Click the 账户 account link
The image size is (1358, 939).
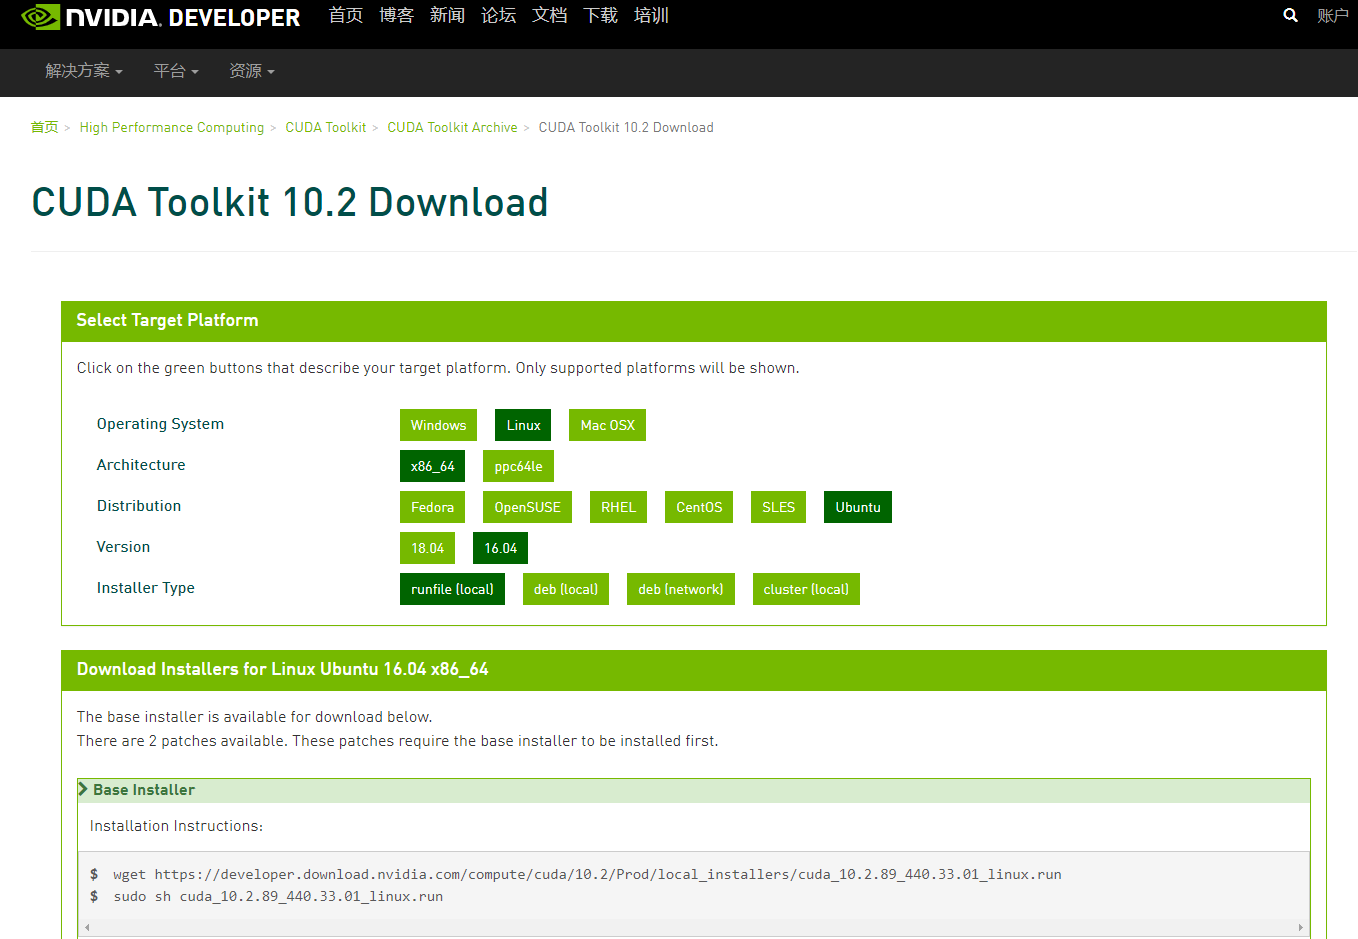[x=1332, y=15]
